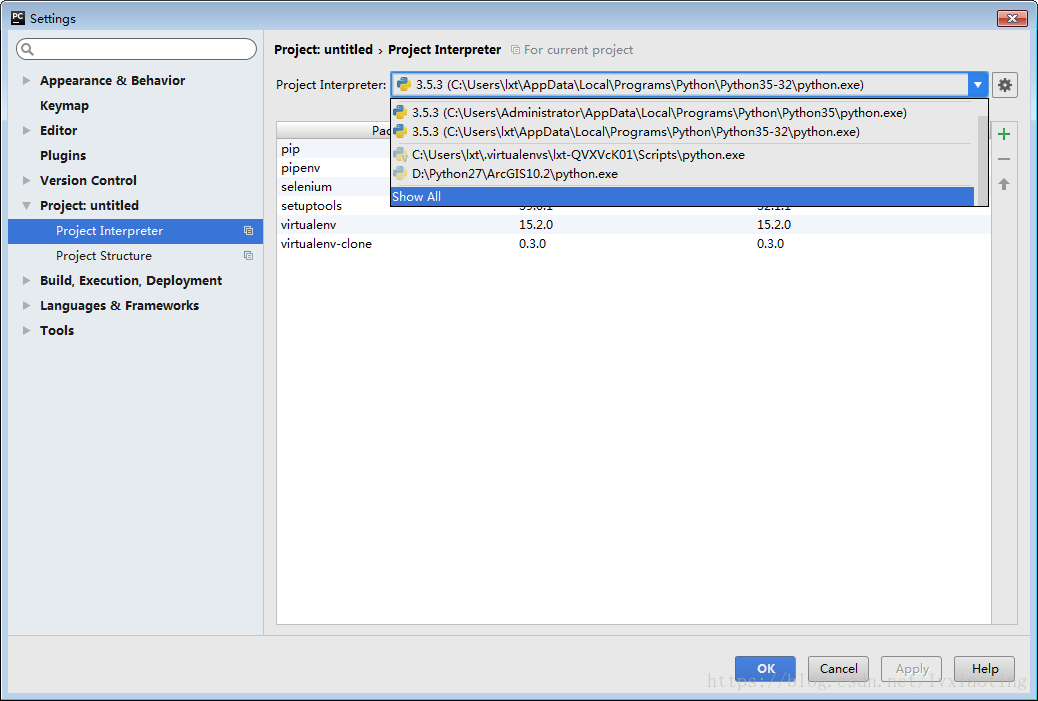Open the Project Interpreter dropdown arrow
The image size is (1038, 701).
click(x=977, y=85)
